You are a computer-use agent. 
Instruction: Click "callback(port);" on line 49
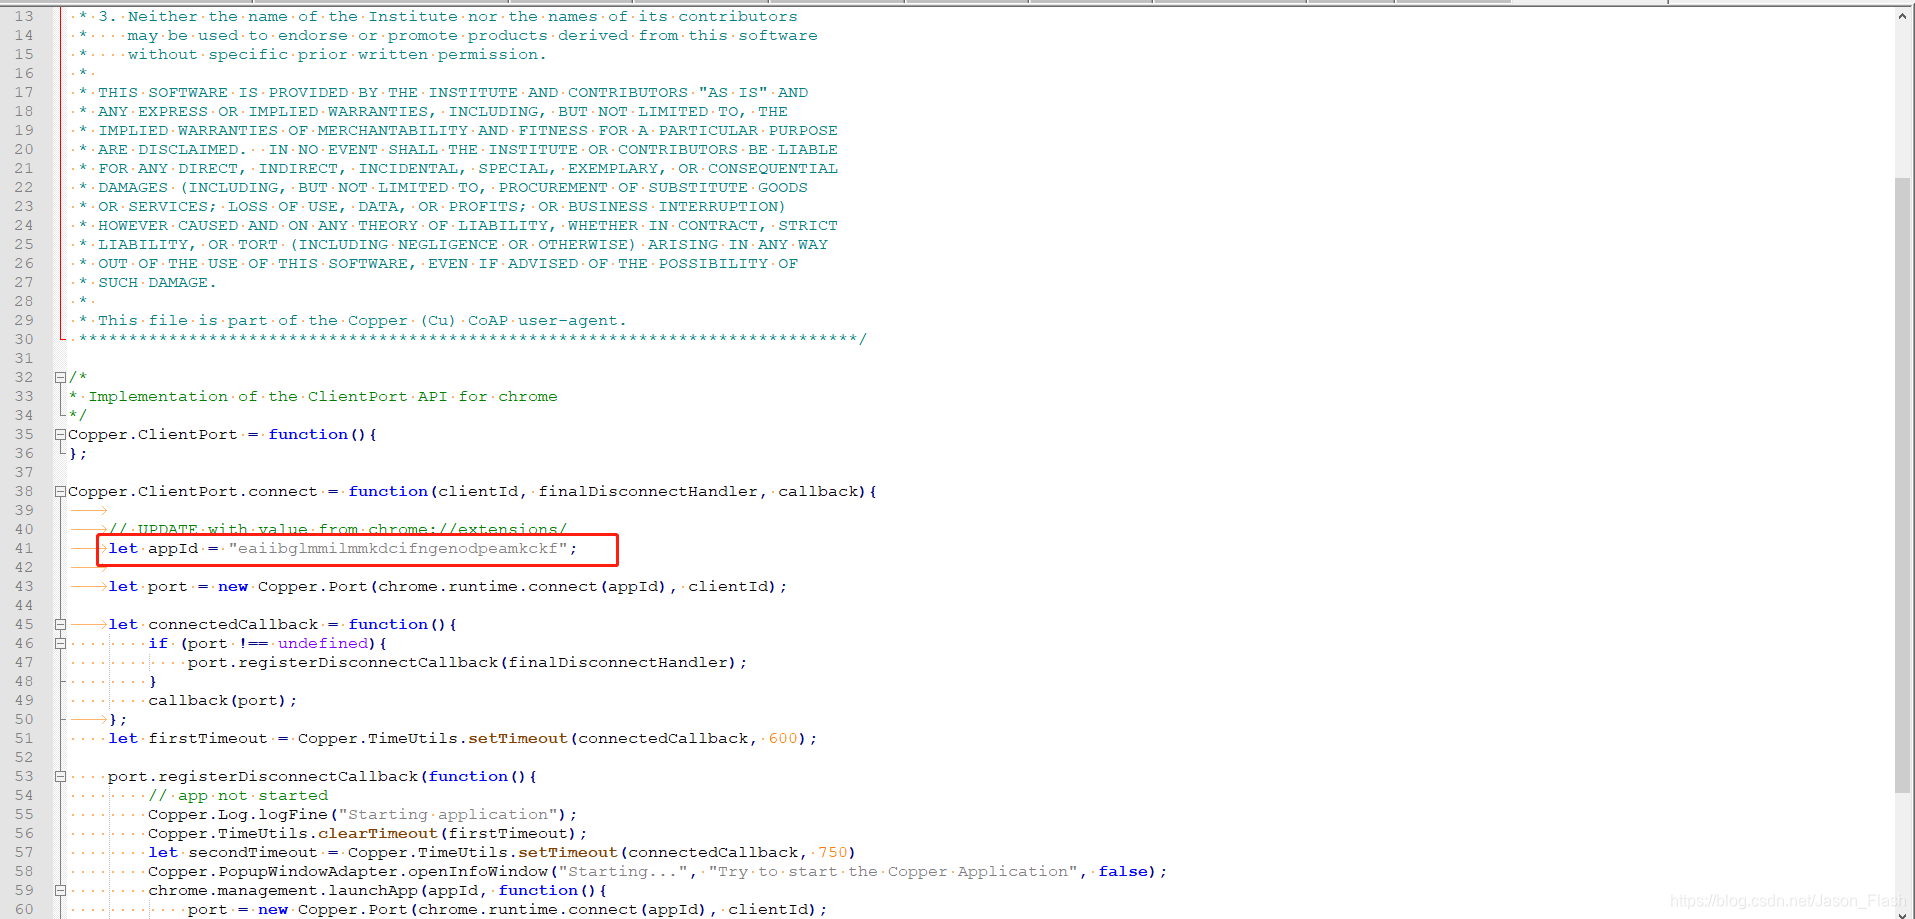click(x=222, y=701)
